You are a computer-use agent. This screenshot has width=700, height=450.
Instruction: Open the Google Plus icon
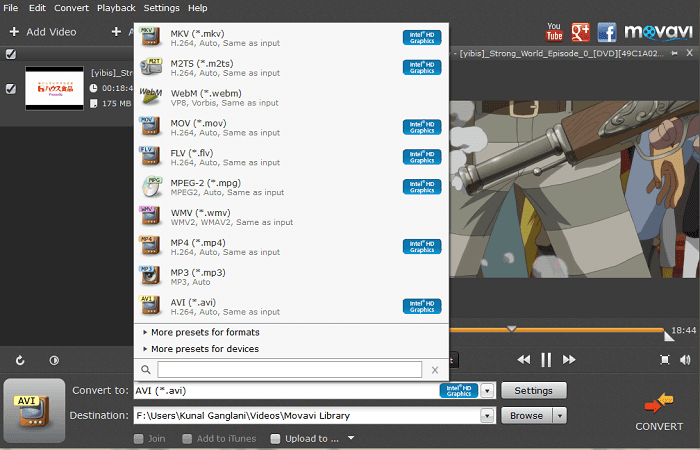click(x=580, y=32)
